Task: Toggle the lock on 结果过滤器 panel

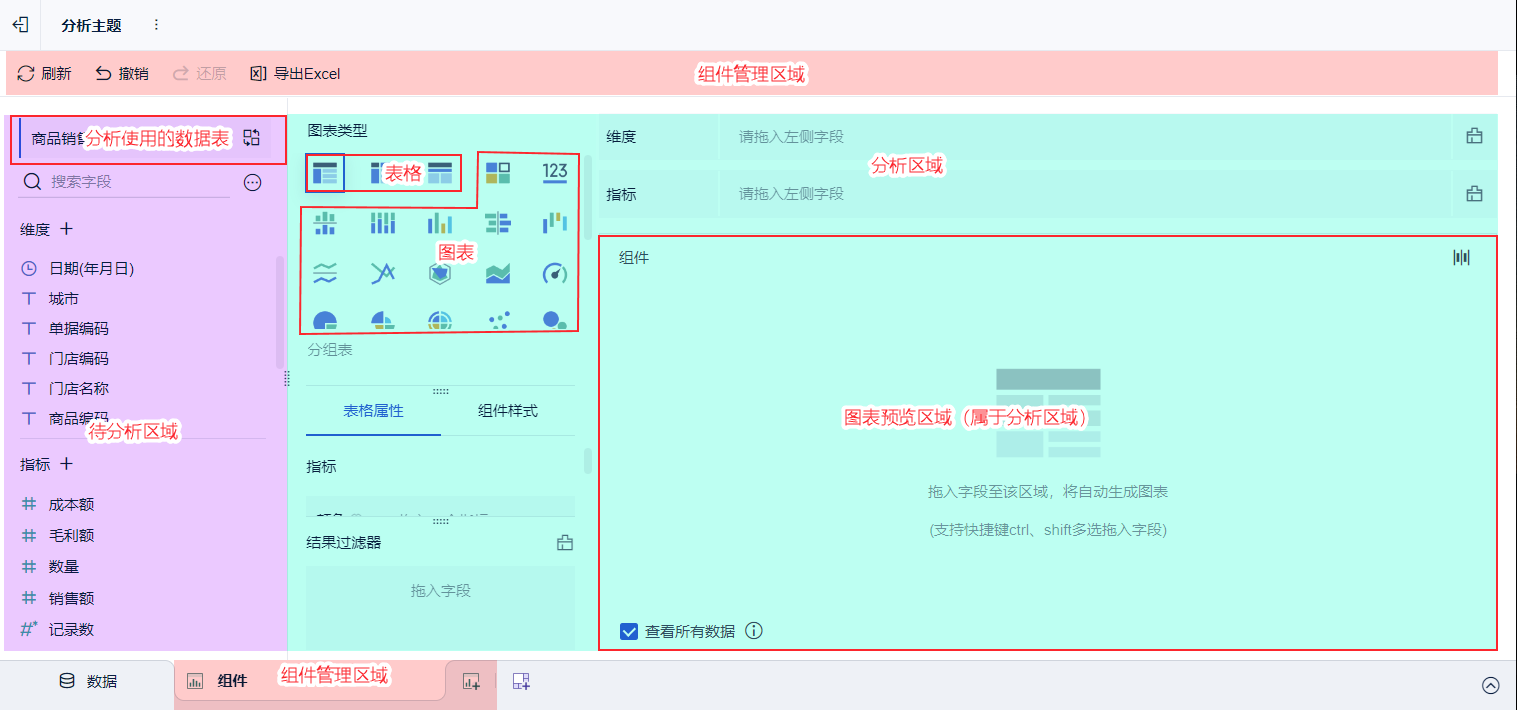Action: 564,541
